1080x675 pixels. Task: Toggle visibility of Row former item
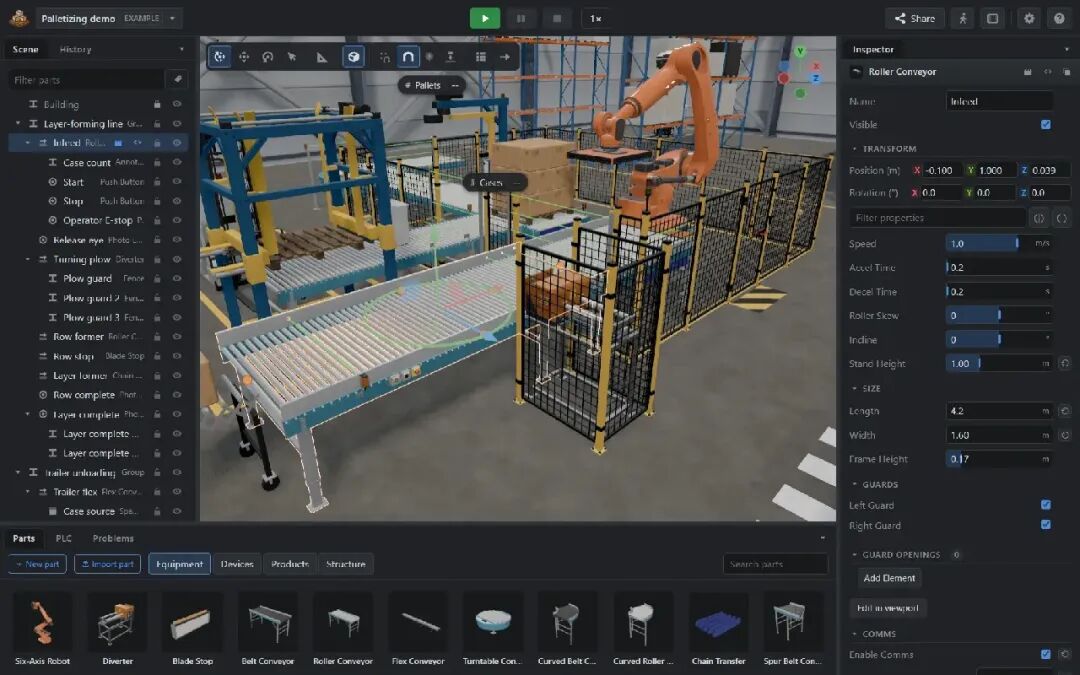tap(177, 337)
